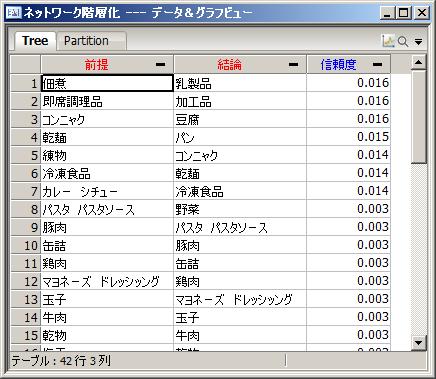Select the 佃煮 cell in row 1
Screen dimensions: 436x379
click(x=107, y=83)
